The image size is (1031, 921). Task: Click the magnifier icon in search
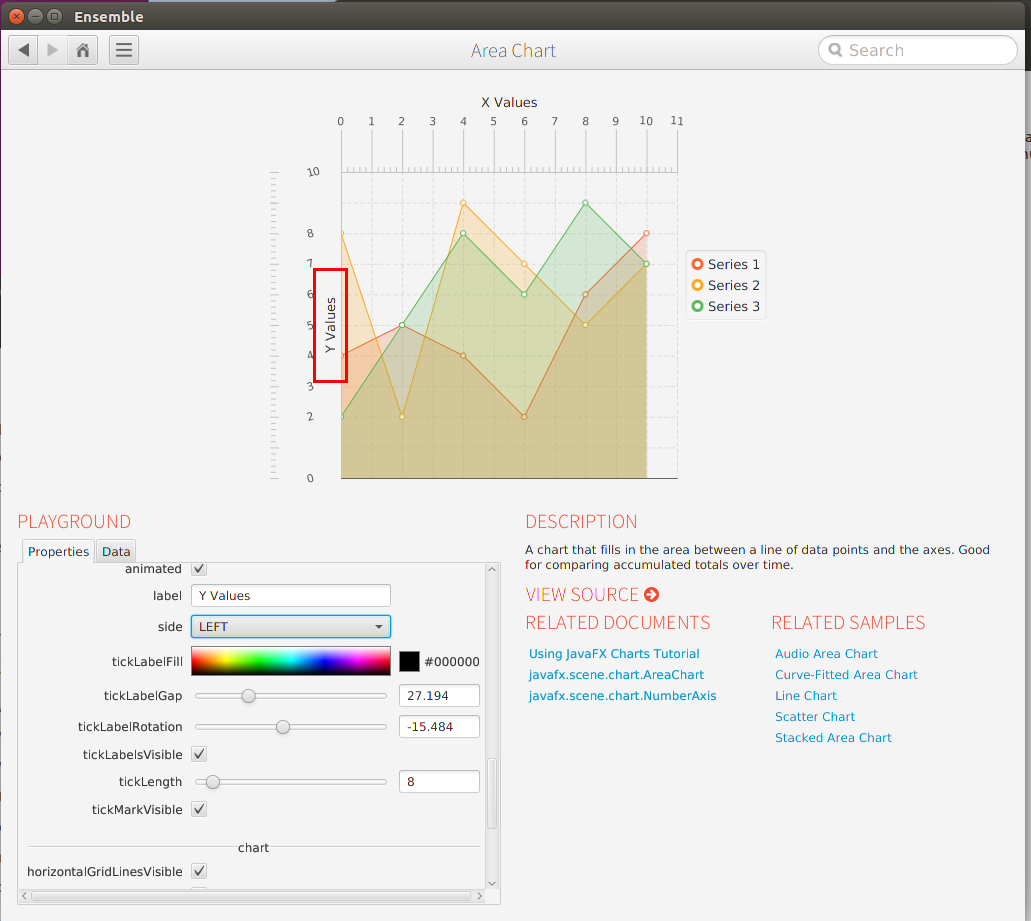pyautogui.click(x=836, y=50)
